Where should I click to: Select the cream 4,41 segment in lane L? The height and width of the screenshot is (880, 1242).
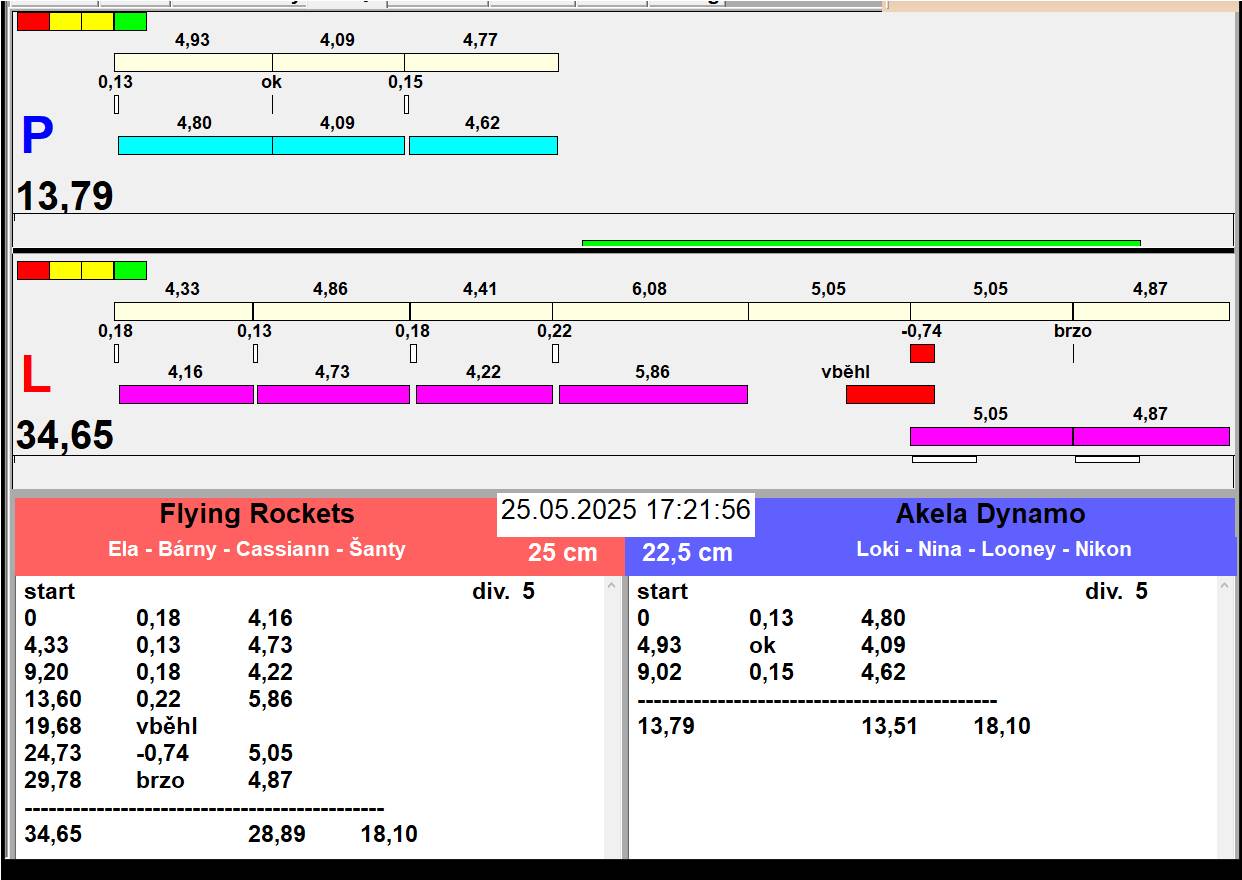[481, 311]
